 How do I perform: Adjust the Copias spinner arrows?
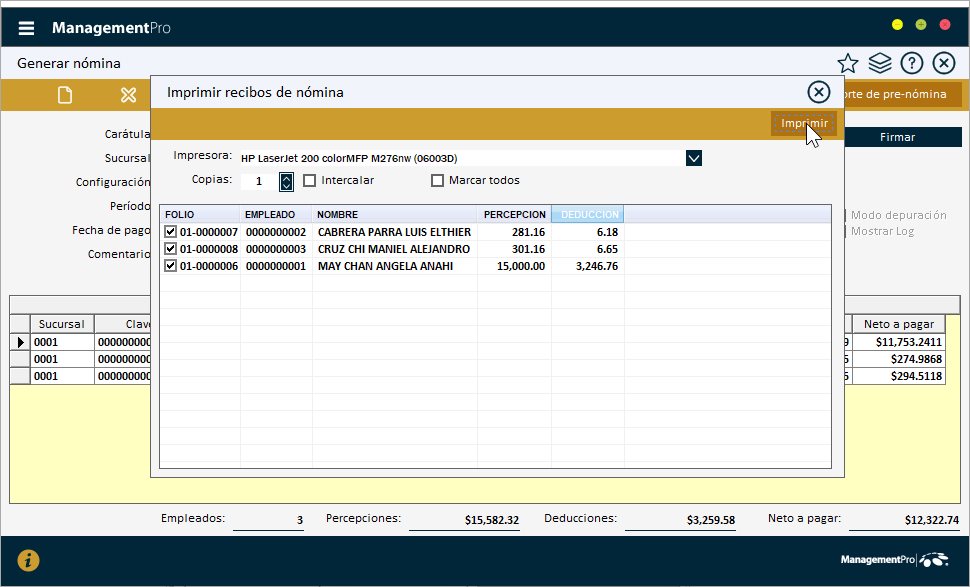pyautogui.click(x=286, y=181)
